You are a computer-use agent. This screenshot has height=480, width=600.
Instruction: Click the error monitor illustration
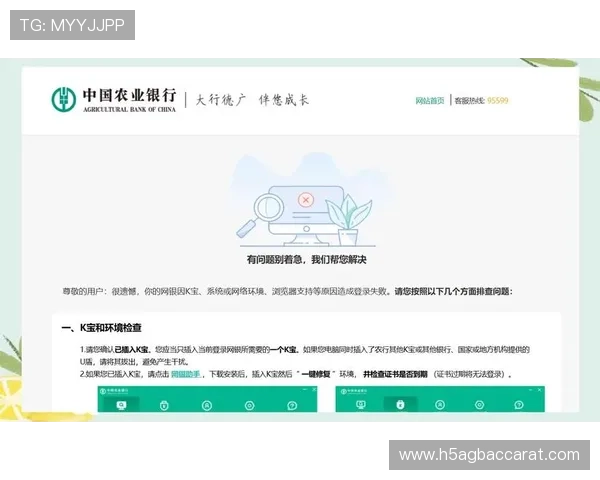pyautogui.click(x=306, y=216)
